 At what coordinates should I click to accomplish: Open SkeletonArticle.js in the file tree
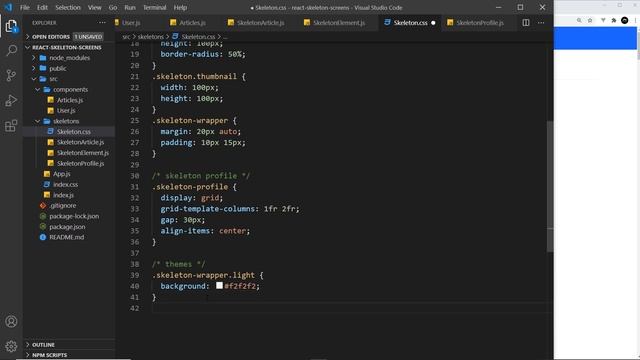[69, 142]
